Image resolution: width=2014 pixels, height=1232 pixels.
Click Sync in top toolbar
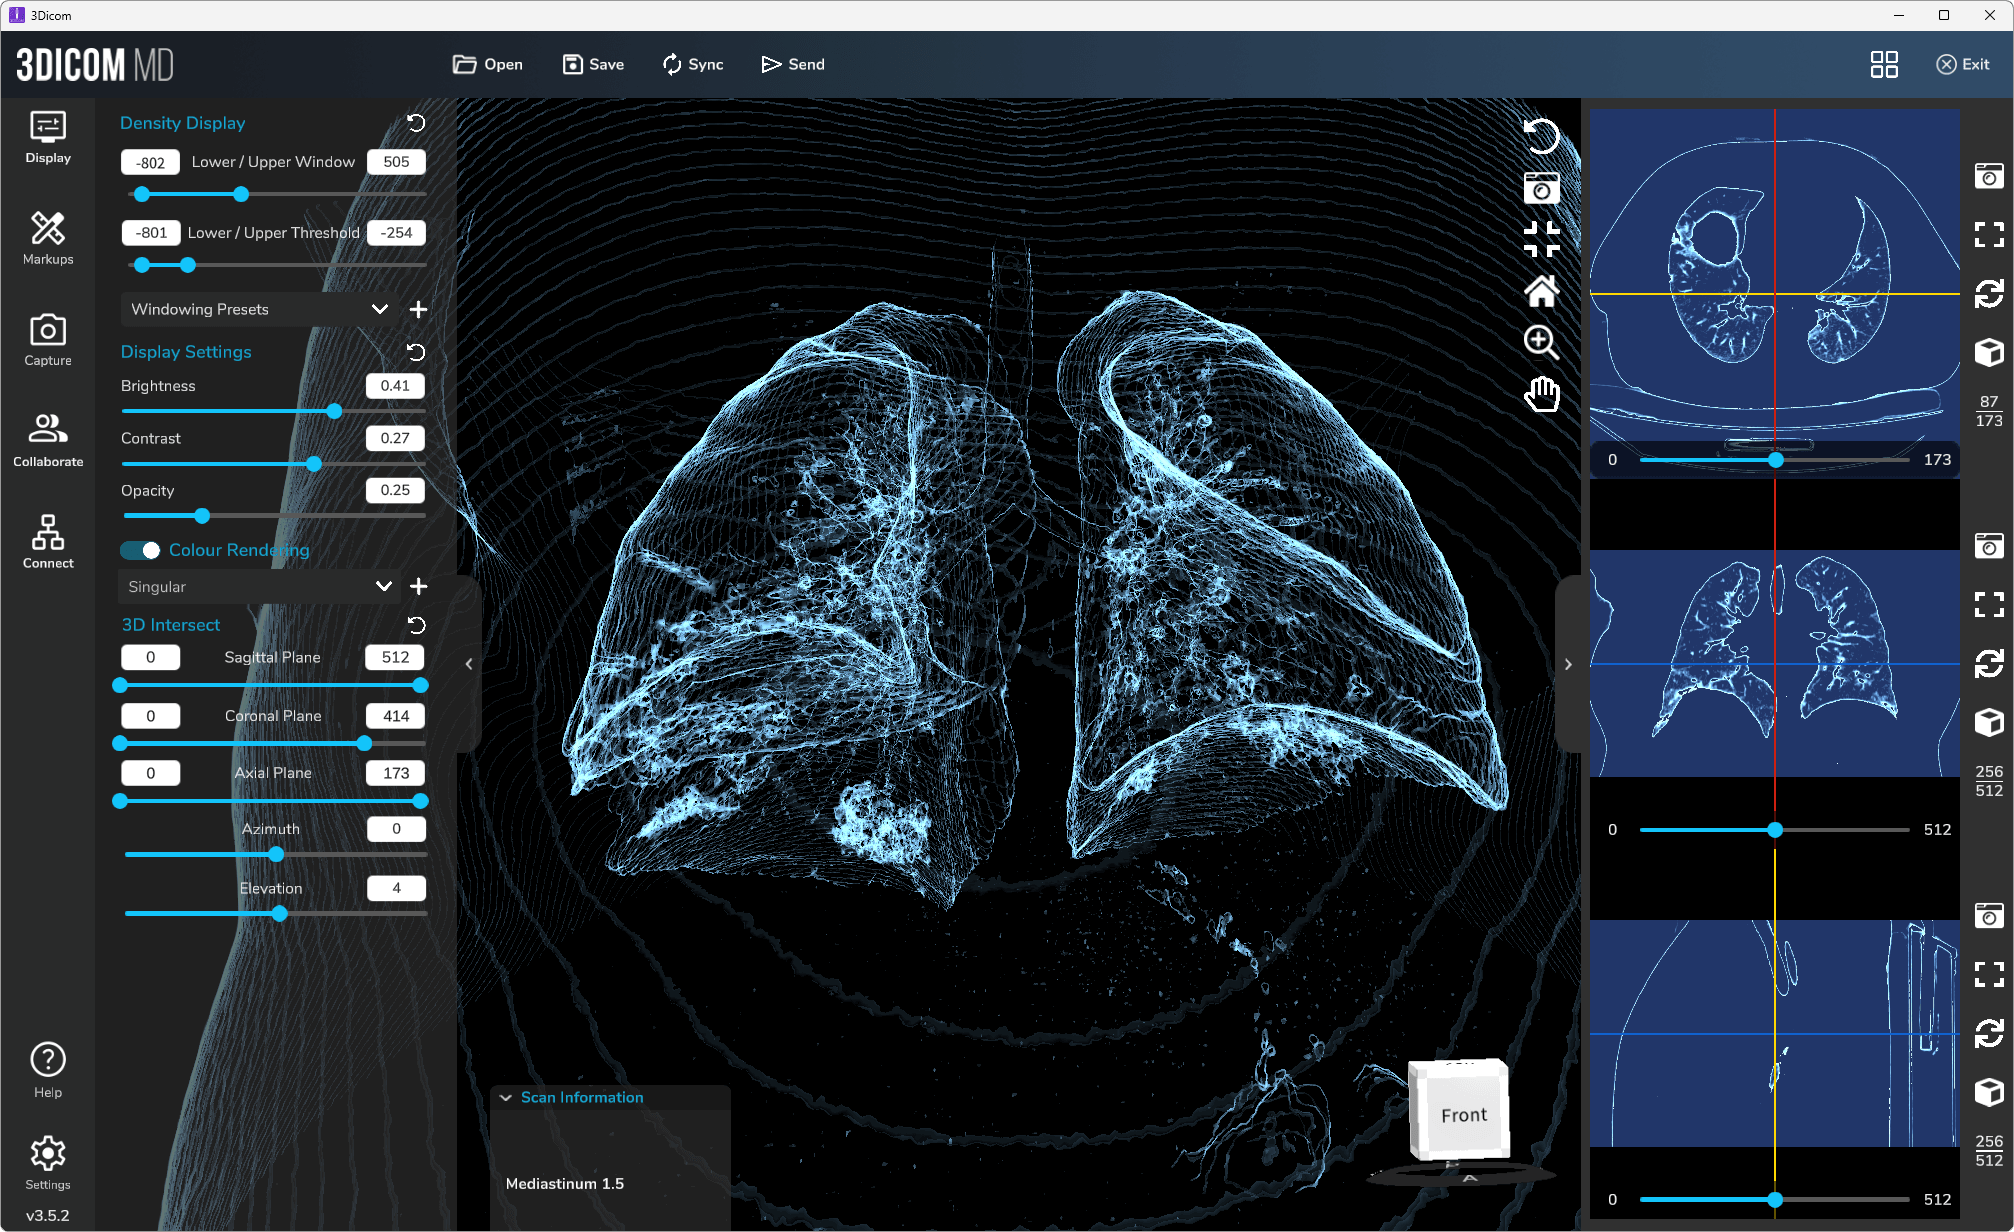coord(692,64)
